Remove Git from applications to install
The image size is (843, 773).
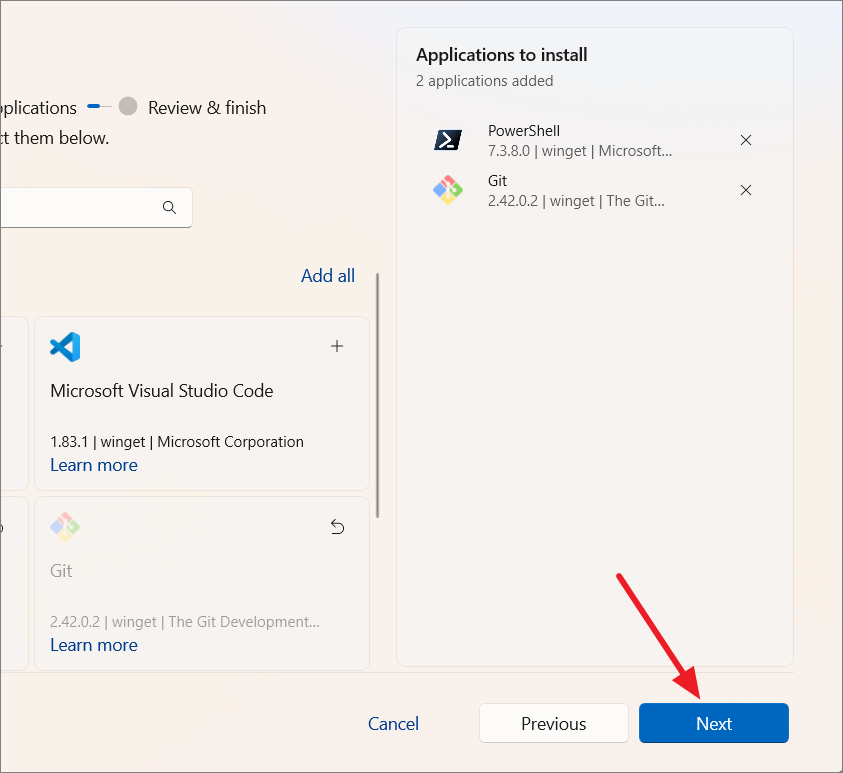tap(746, 190)
